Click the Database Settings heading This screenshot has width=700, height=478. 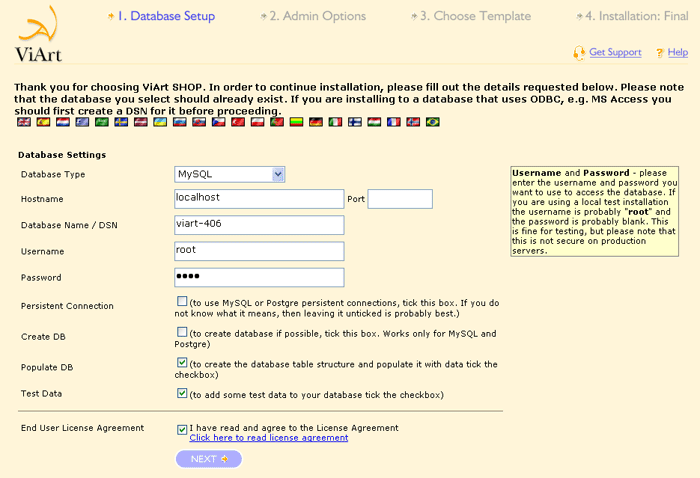tap(62, 155)
